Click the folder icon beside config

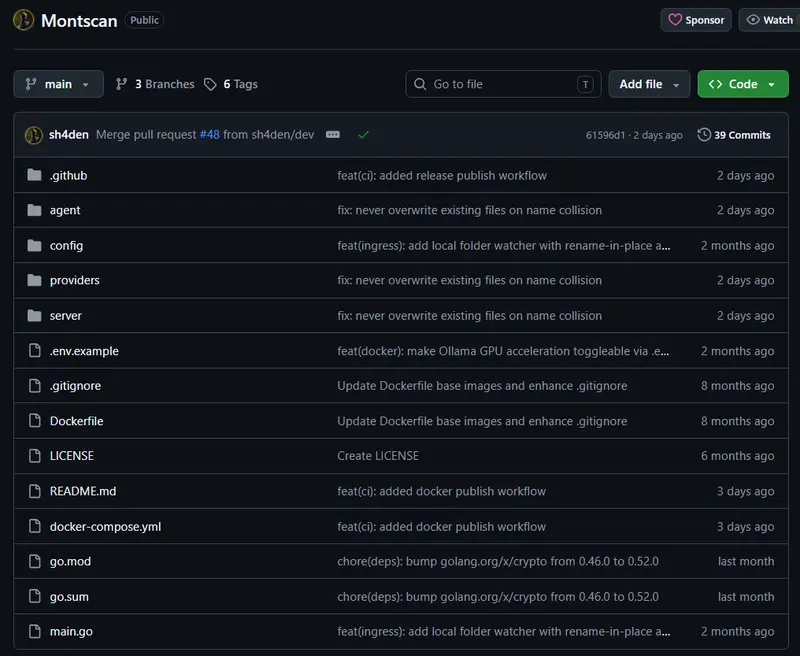[34, 246]
